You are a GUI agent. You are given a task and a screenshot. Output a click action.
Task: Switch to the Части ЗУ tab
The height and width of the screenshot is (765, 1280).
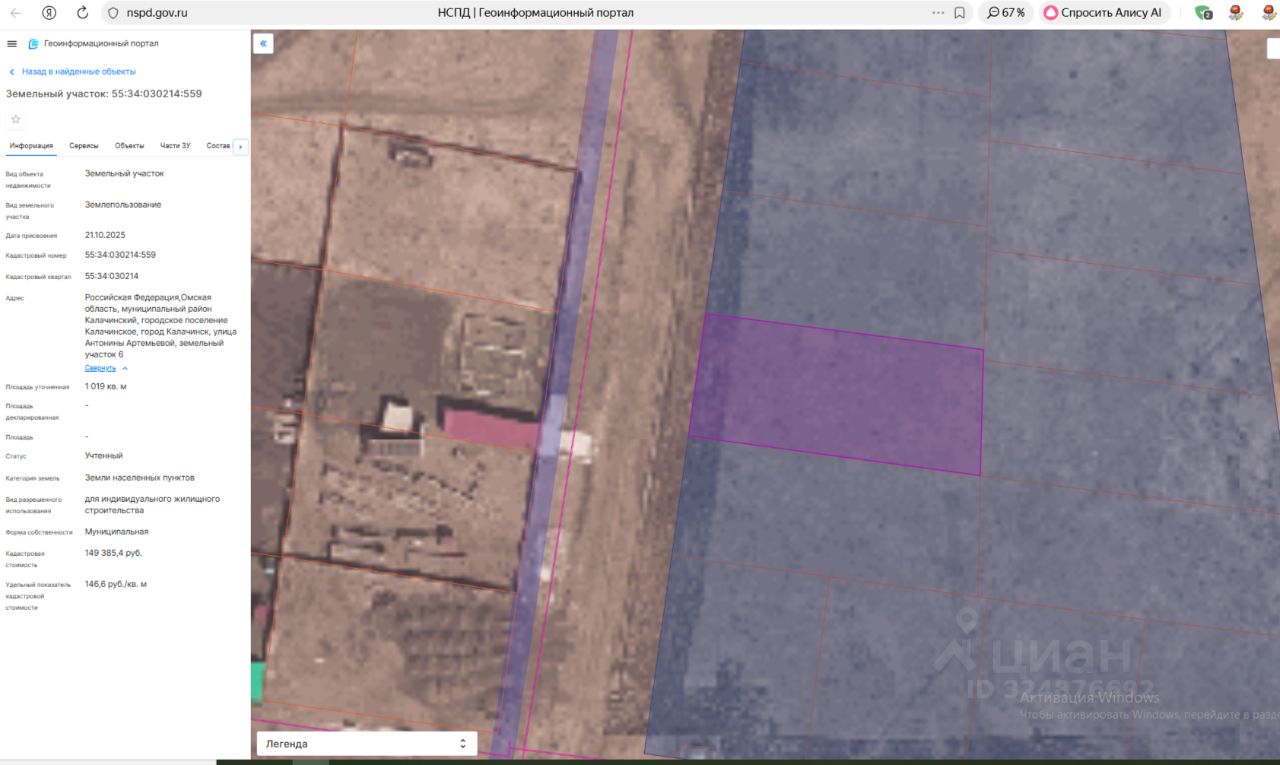pos(175,146)
